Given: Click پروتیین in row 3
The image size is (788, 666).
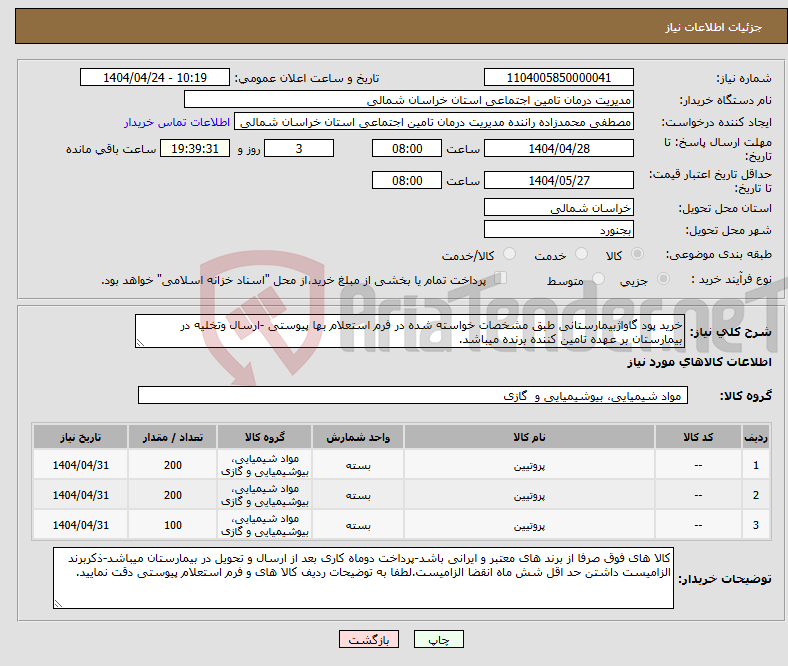Looking at the screenshot, I should click(x=529, y=526).
